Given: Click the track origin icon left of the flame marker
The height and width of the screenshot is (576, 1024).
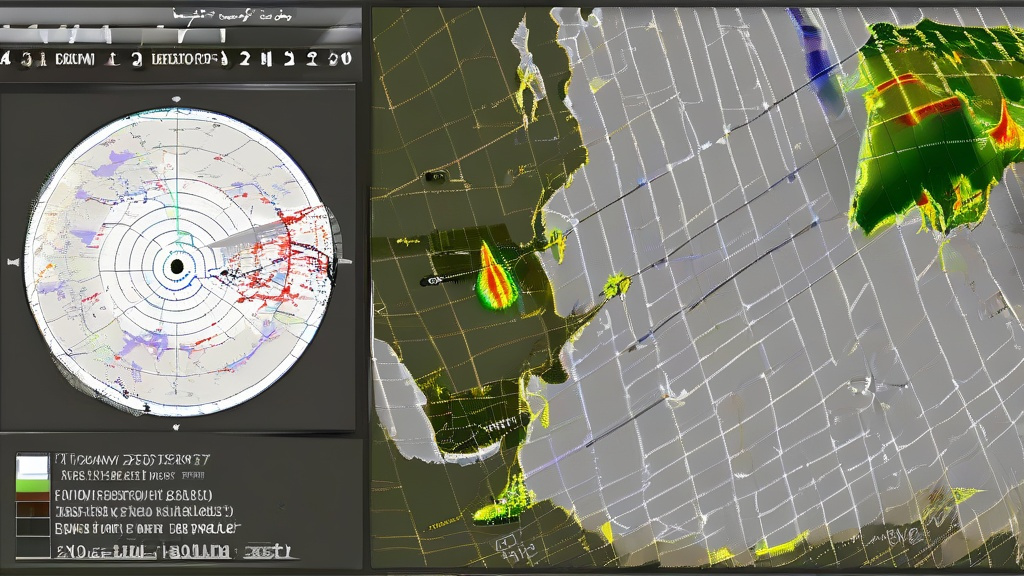Looking at the screenshot, I should [432, 281].
